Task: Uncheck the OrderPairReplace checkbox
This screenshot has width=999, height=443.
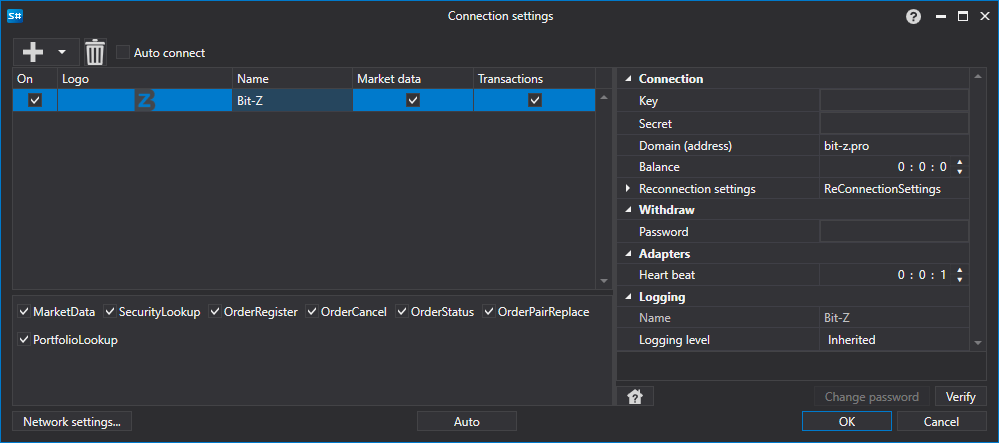Action: coord(489,312)
